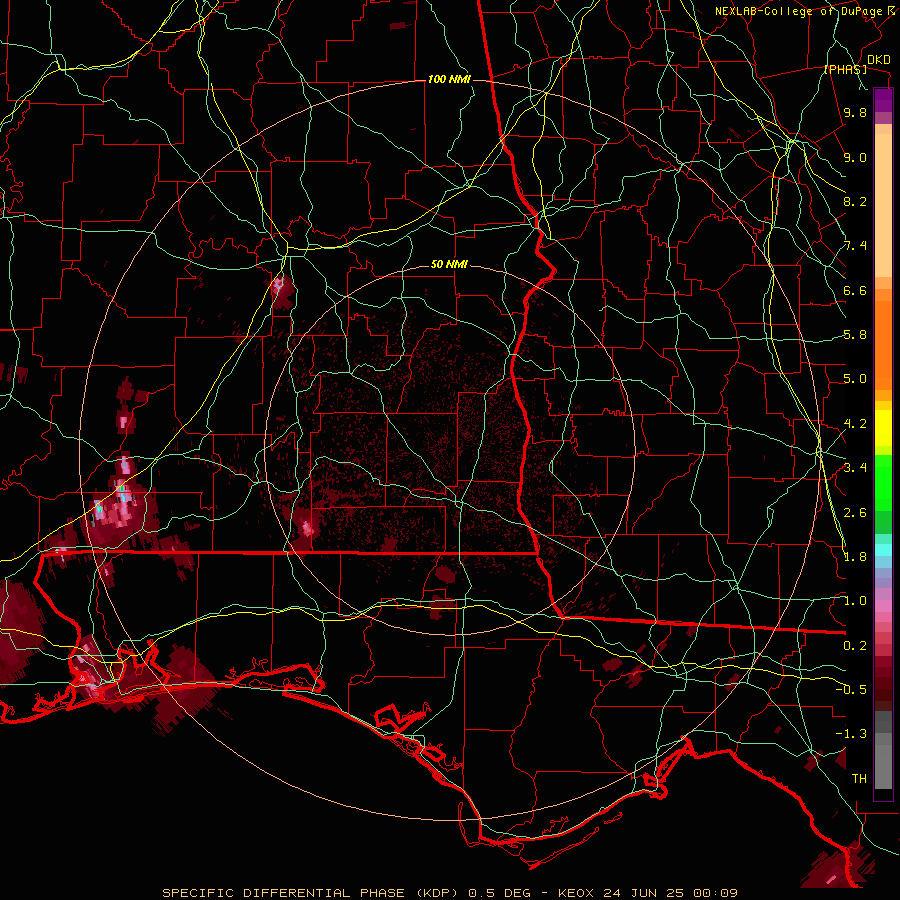Click the TH threshold label

point(859,778)
